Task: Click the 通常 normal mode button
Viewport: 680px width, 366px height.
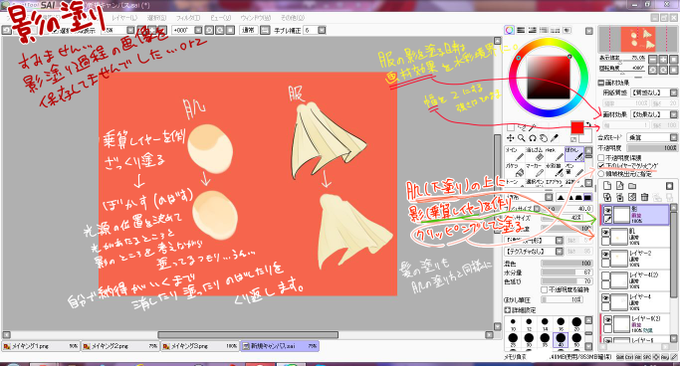Action: 248,30
